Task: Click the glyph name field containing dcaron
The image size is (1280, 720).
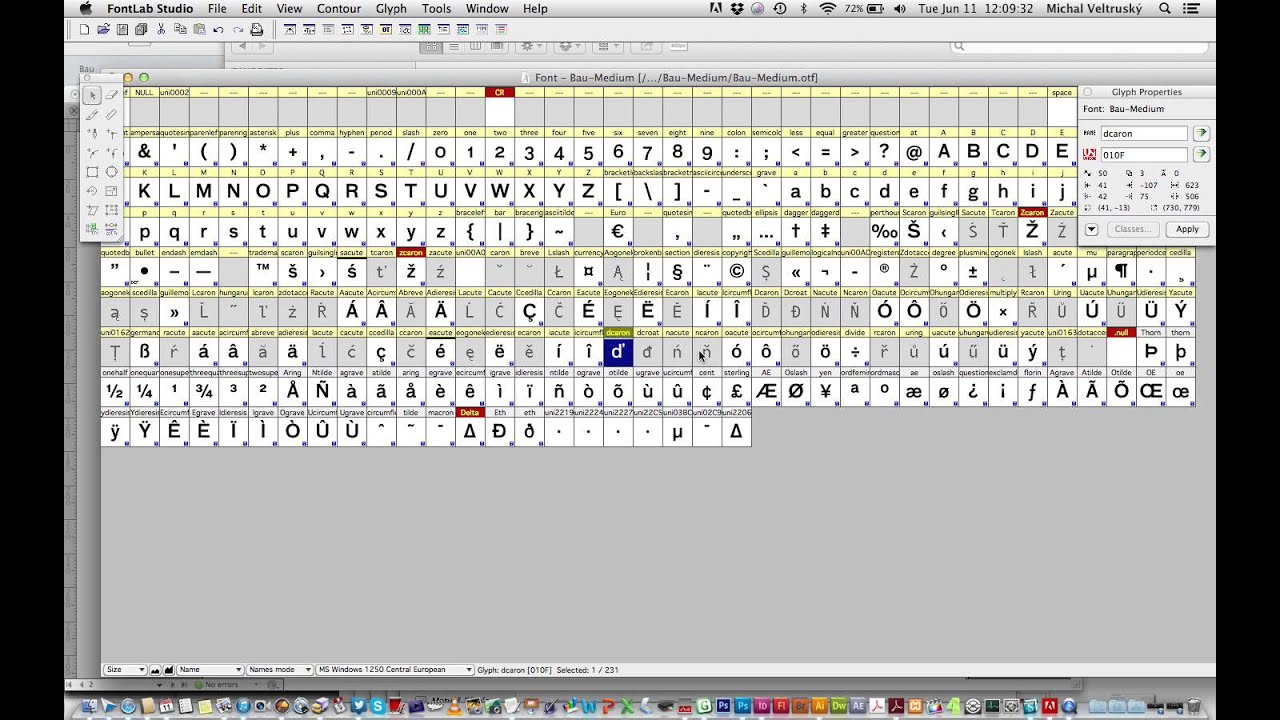Action: point(1145,133)
